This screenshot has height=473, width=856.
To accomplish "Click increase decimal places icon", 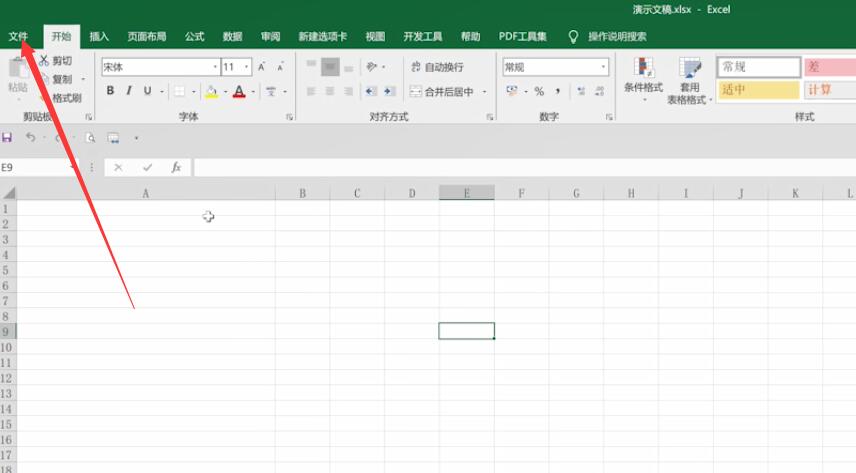I will (x=581, y=91).
